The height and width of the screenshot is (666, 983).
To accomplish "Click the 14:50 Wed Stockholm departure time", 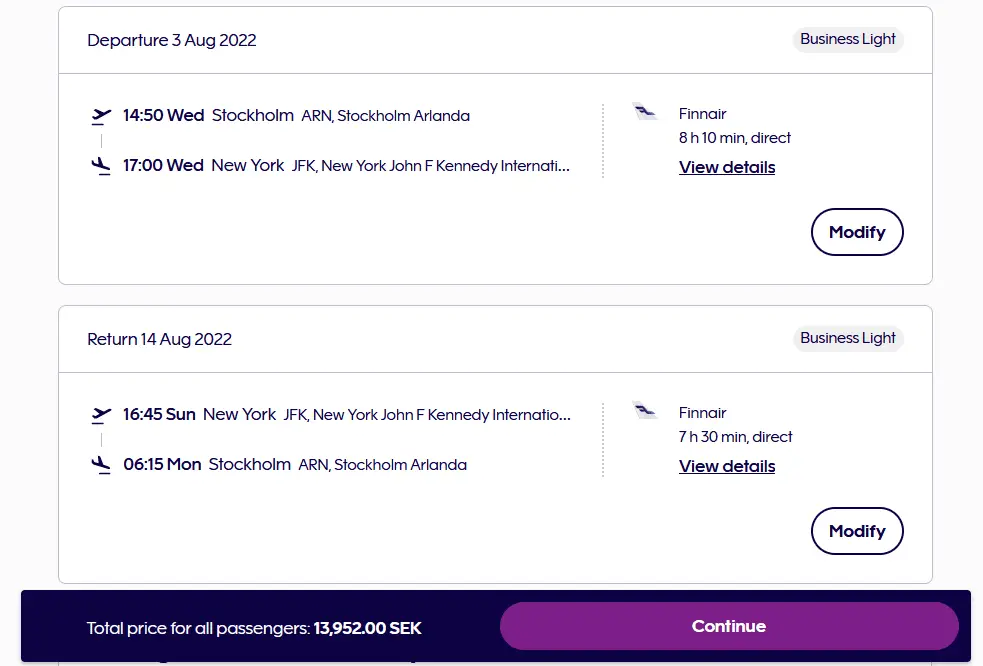I will (x=163, y=115).
